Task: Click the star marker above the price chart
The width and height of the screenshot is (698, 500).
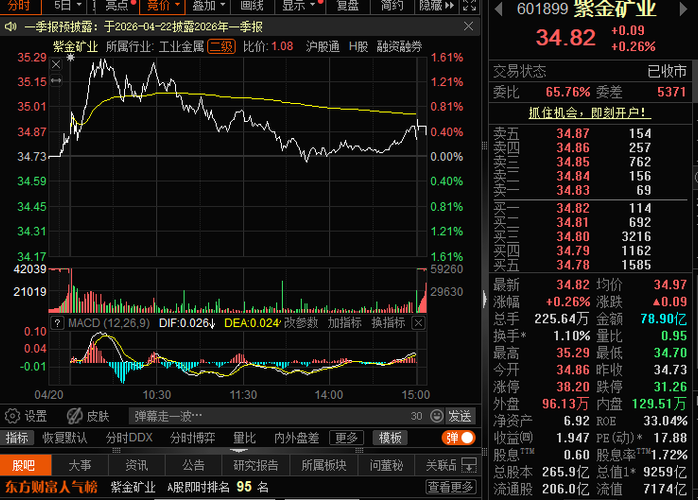Action: (70, 57)
